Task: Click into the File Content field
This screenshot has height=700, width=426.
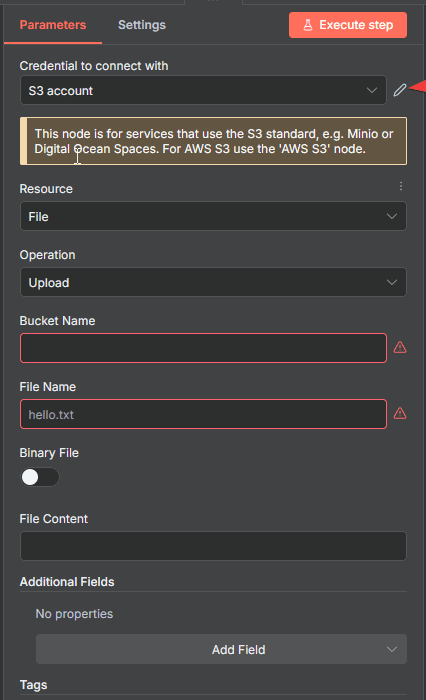Action: 213,546
